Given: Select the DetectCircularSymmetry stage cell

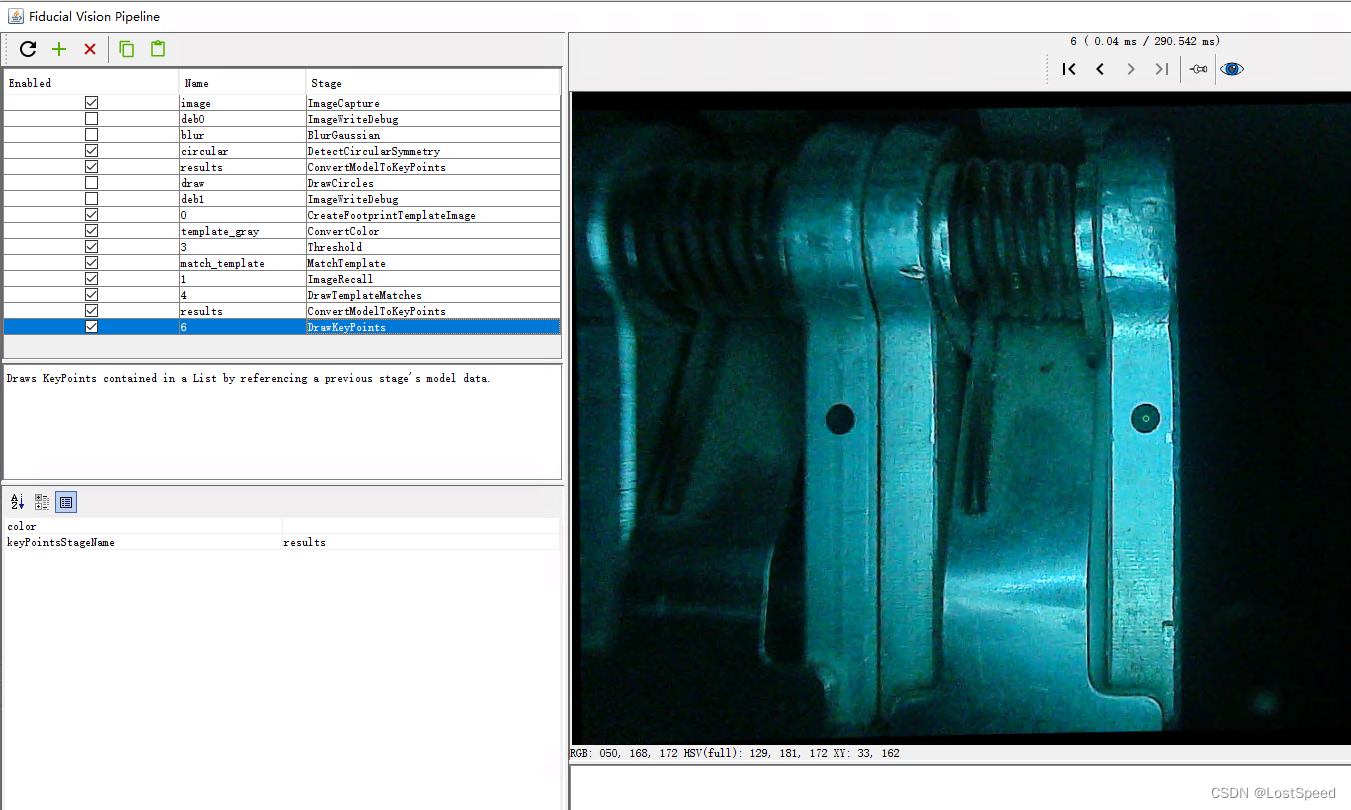Looking at the screenshot, I should coord(433,151).
